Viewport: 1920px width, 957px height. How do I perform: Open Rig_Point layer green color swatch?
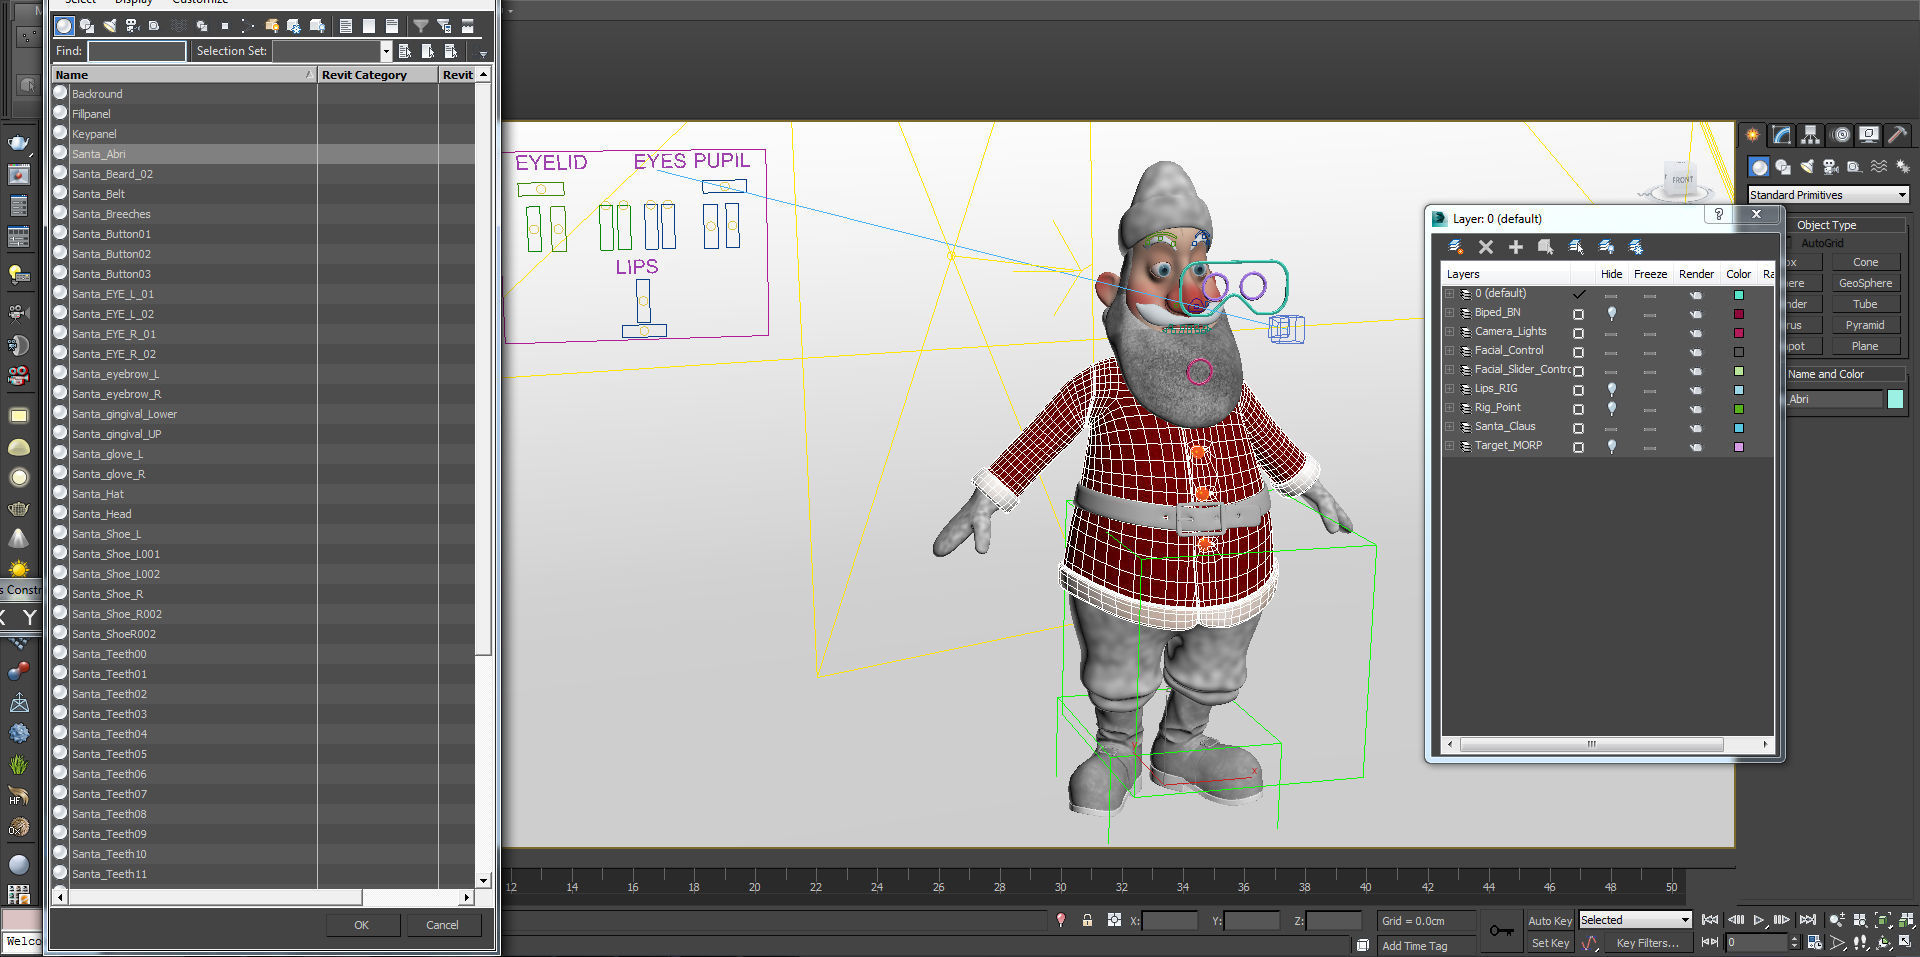click(1739, 409)
